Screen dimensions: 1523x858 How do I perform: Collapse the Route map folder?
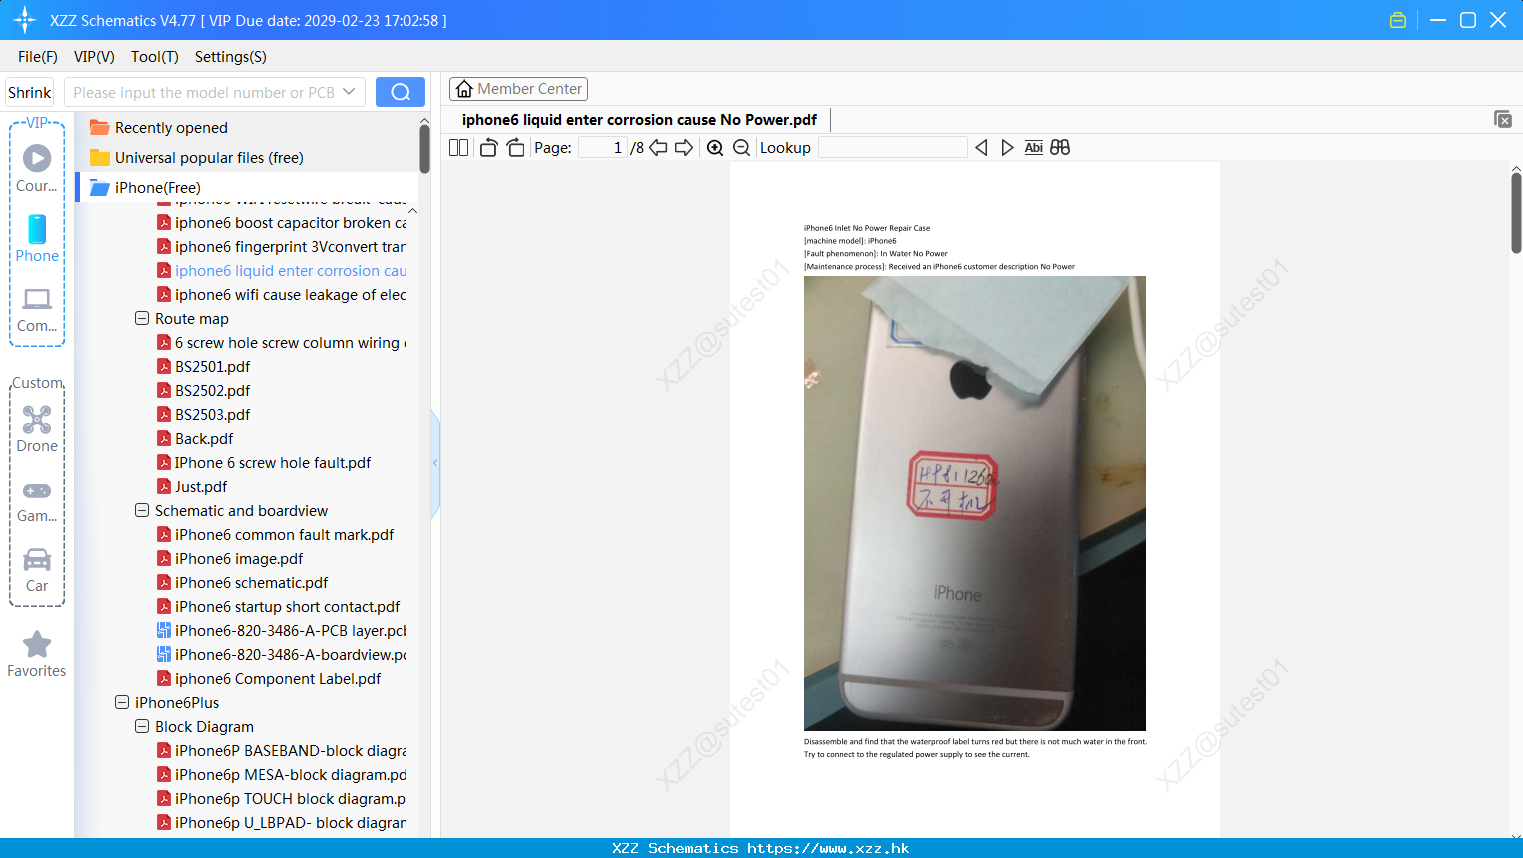click(x=142, y=318)
